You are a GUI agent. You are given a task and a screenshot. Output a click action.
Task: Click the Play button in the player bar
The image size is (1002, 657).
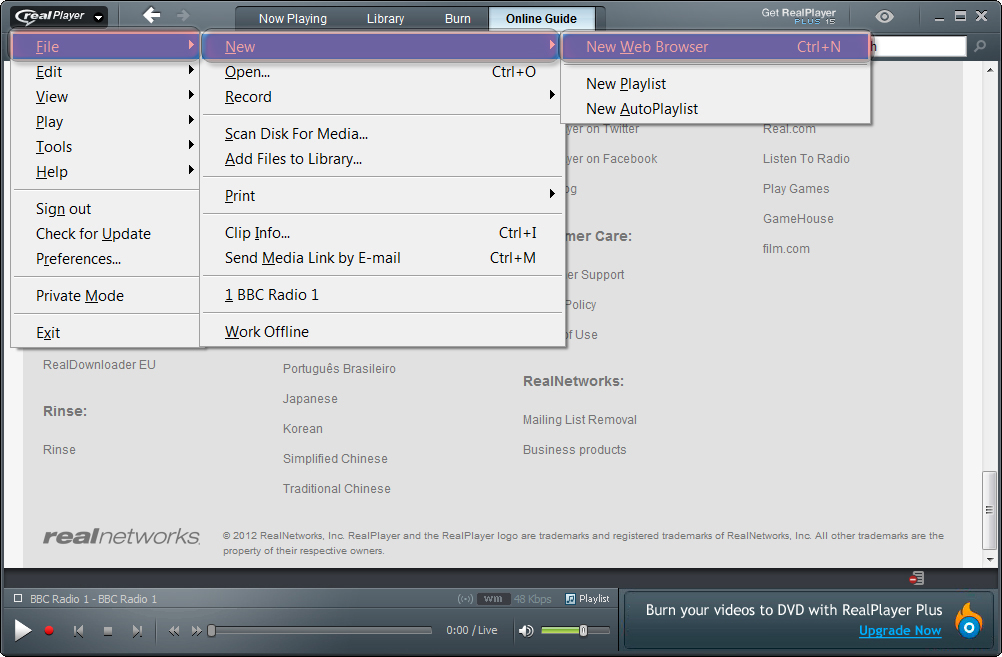22,630
